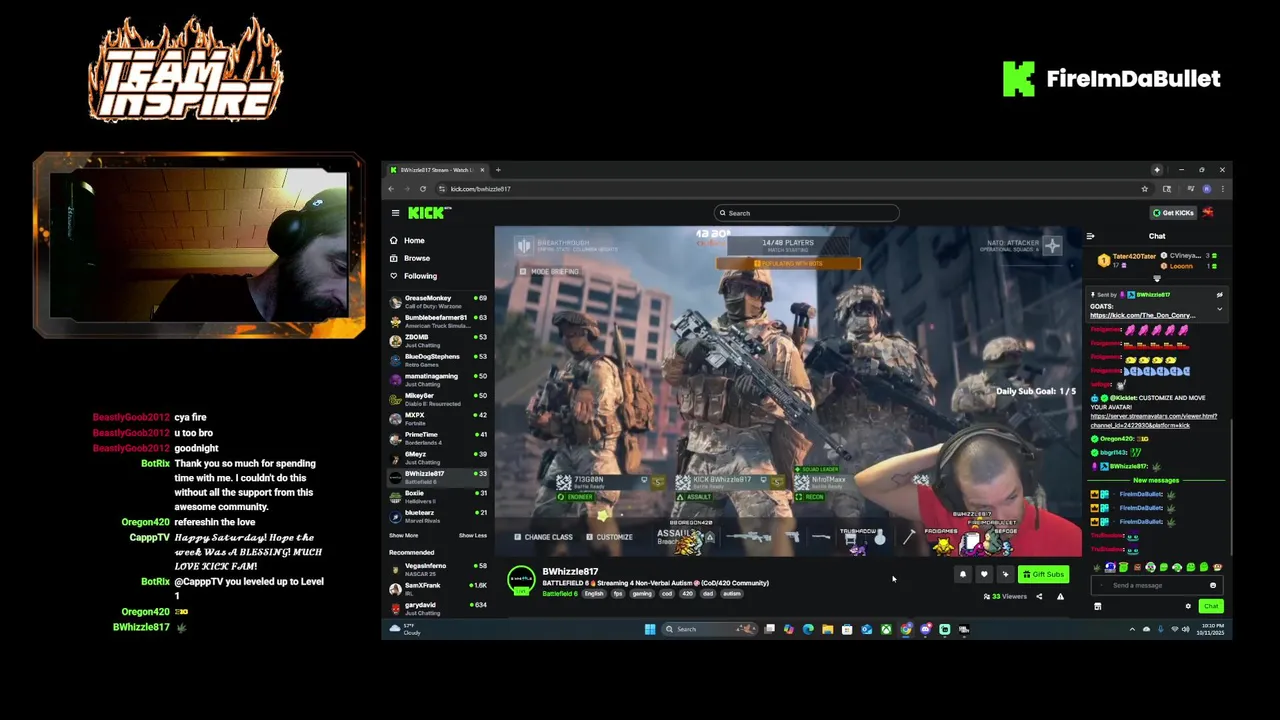
Task: Open GreaseMonkey channel in Following list
Action: [x=438, y=300]
